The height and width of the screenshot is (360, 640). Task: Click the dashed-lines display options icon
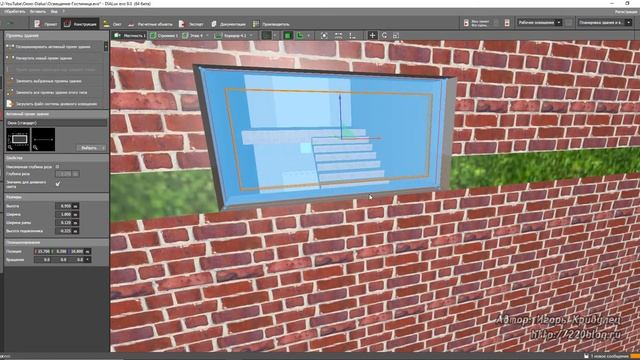[x=338, y=36]
